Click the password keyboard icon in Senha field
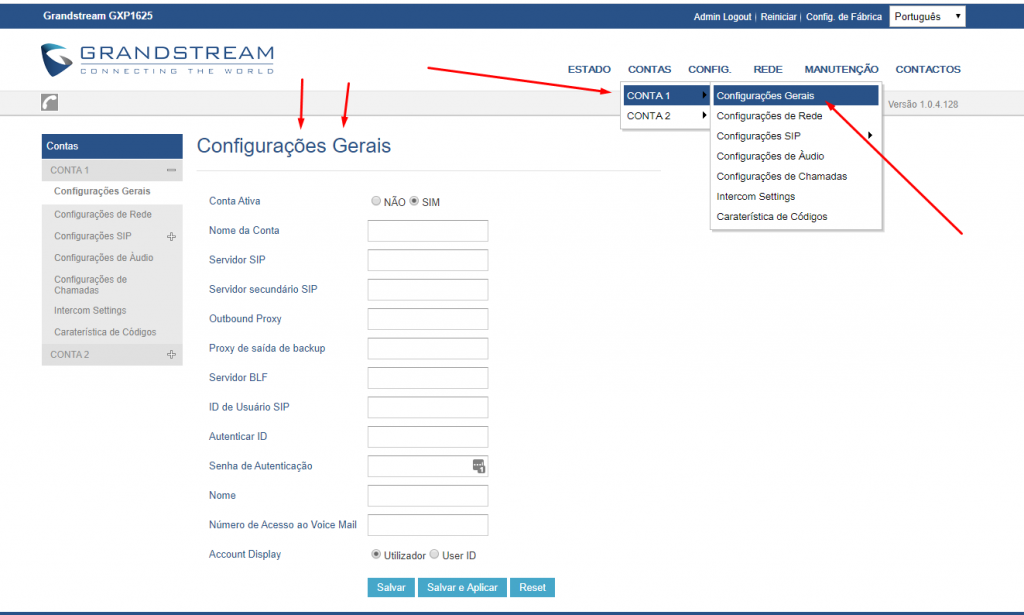1024x615 pixels. point(479,466)
